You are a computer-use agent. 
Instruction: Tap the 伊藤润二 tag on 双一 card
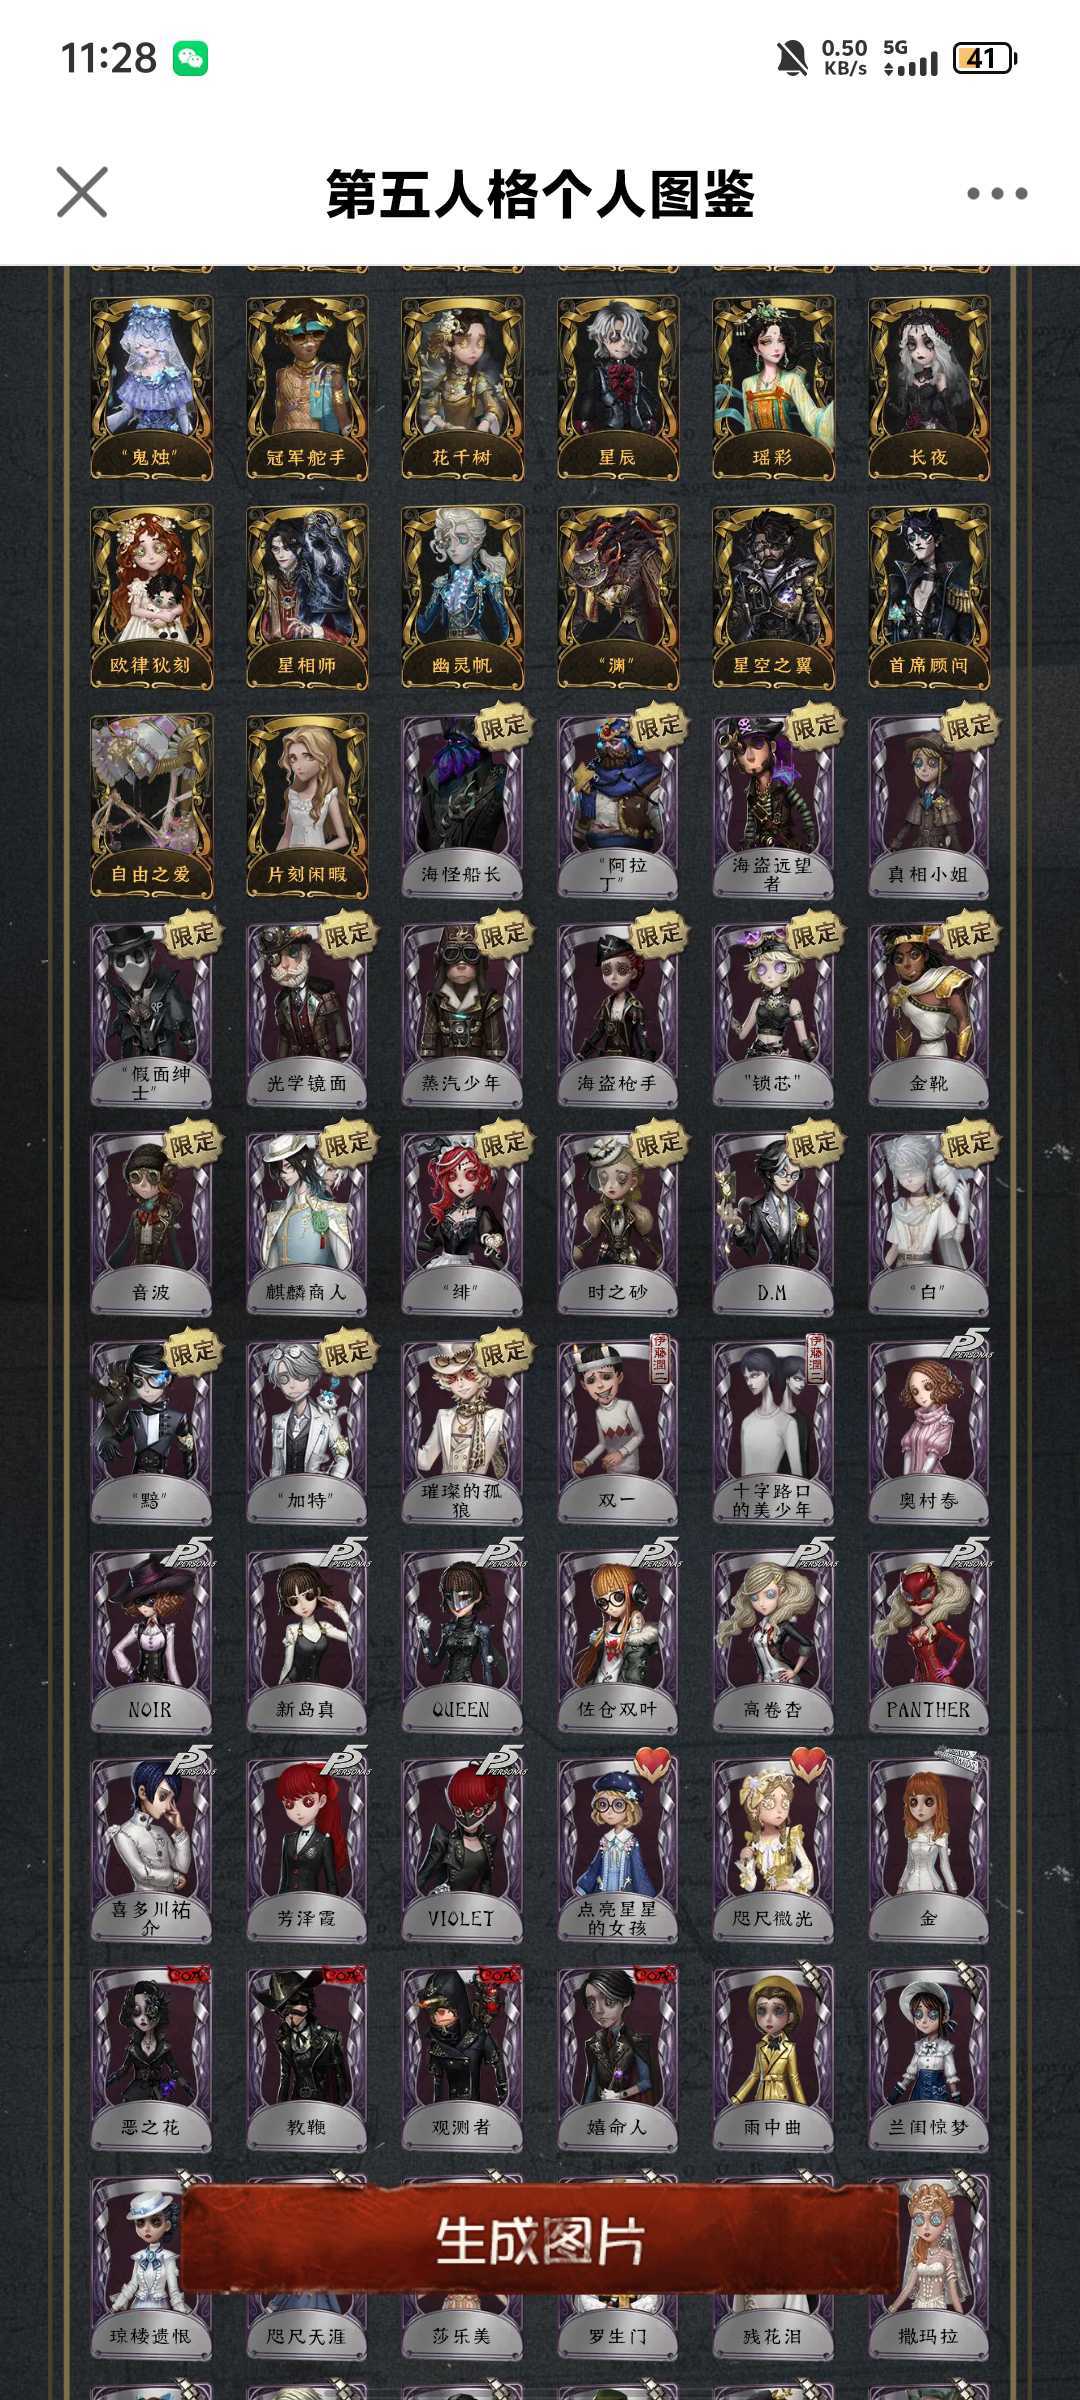tap(660, 1358)
